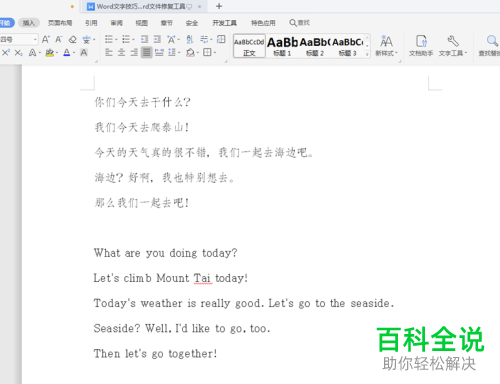The width and height of the screenshot is (500, 384).
Task: Expand borders dropdown arrow
Action: tap(215, 53)
